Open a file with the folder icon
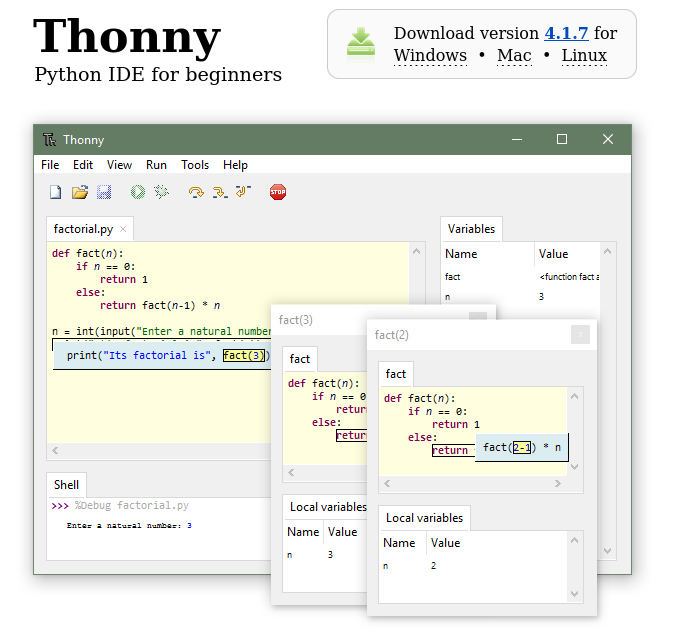This screenshot has width=685, height=634. pyautogui.click(x=80, y=192)
